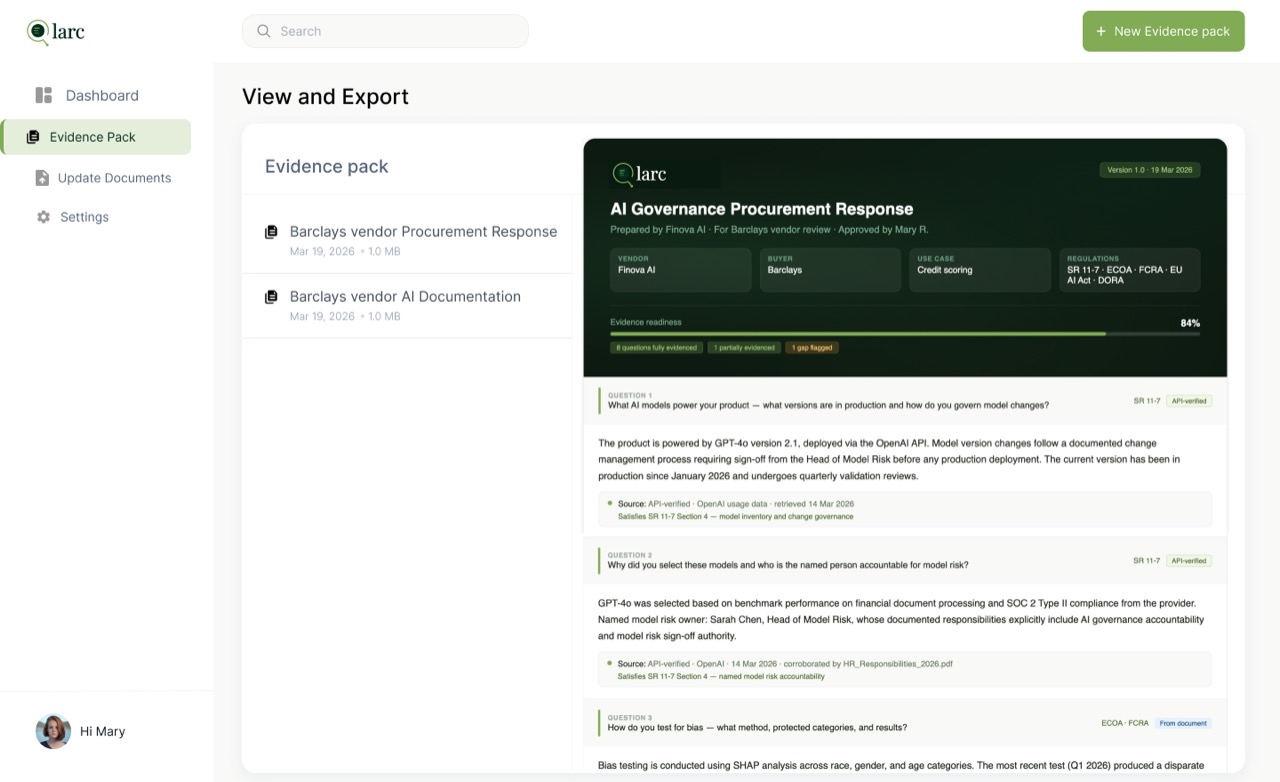
Task: Select Barclays vendor AI Documentation
Action: tap(407, 306)
